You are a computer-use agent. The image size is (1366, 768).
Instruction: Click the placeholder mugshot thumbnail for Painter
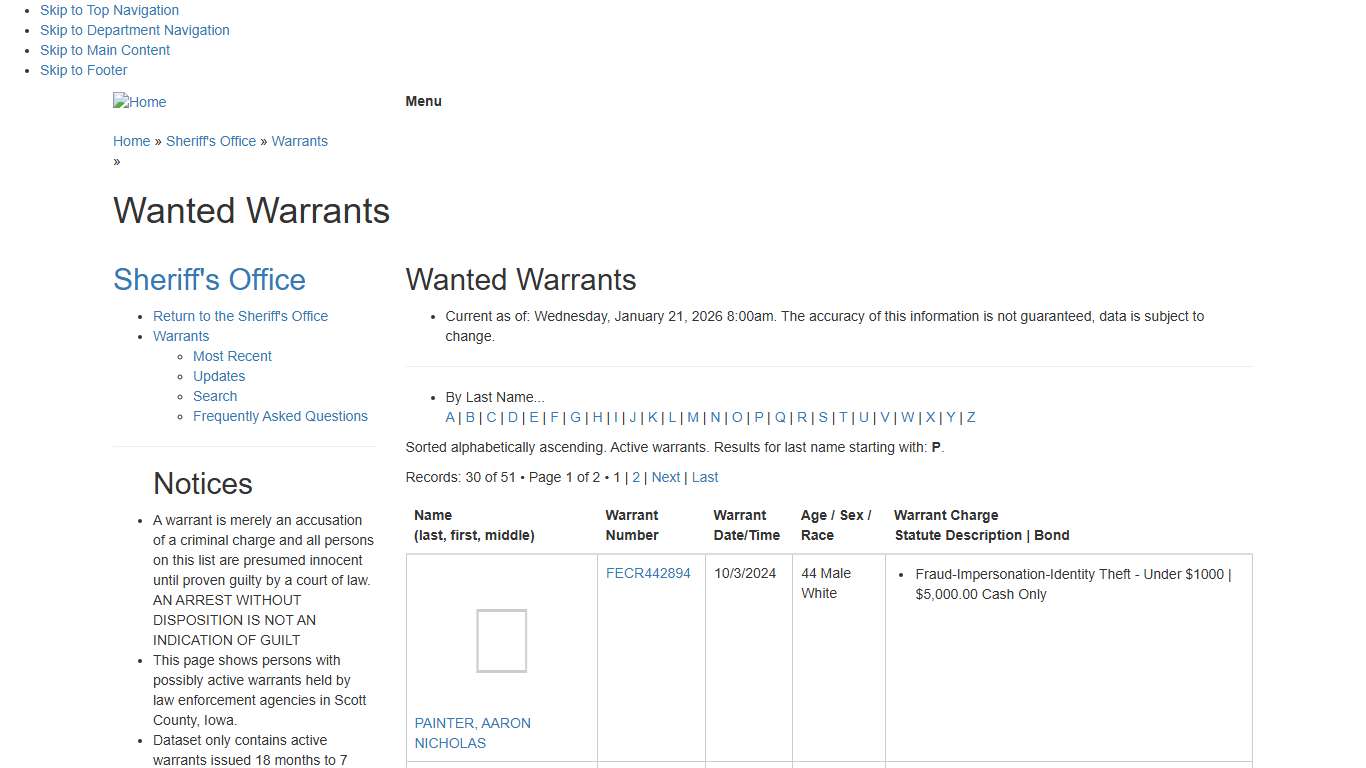pos(502,641)
